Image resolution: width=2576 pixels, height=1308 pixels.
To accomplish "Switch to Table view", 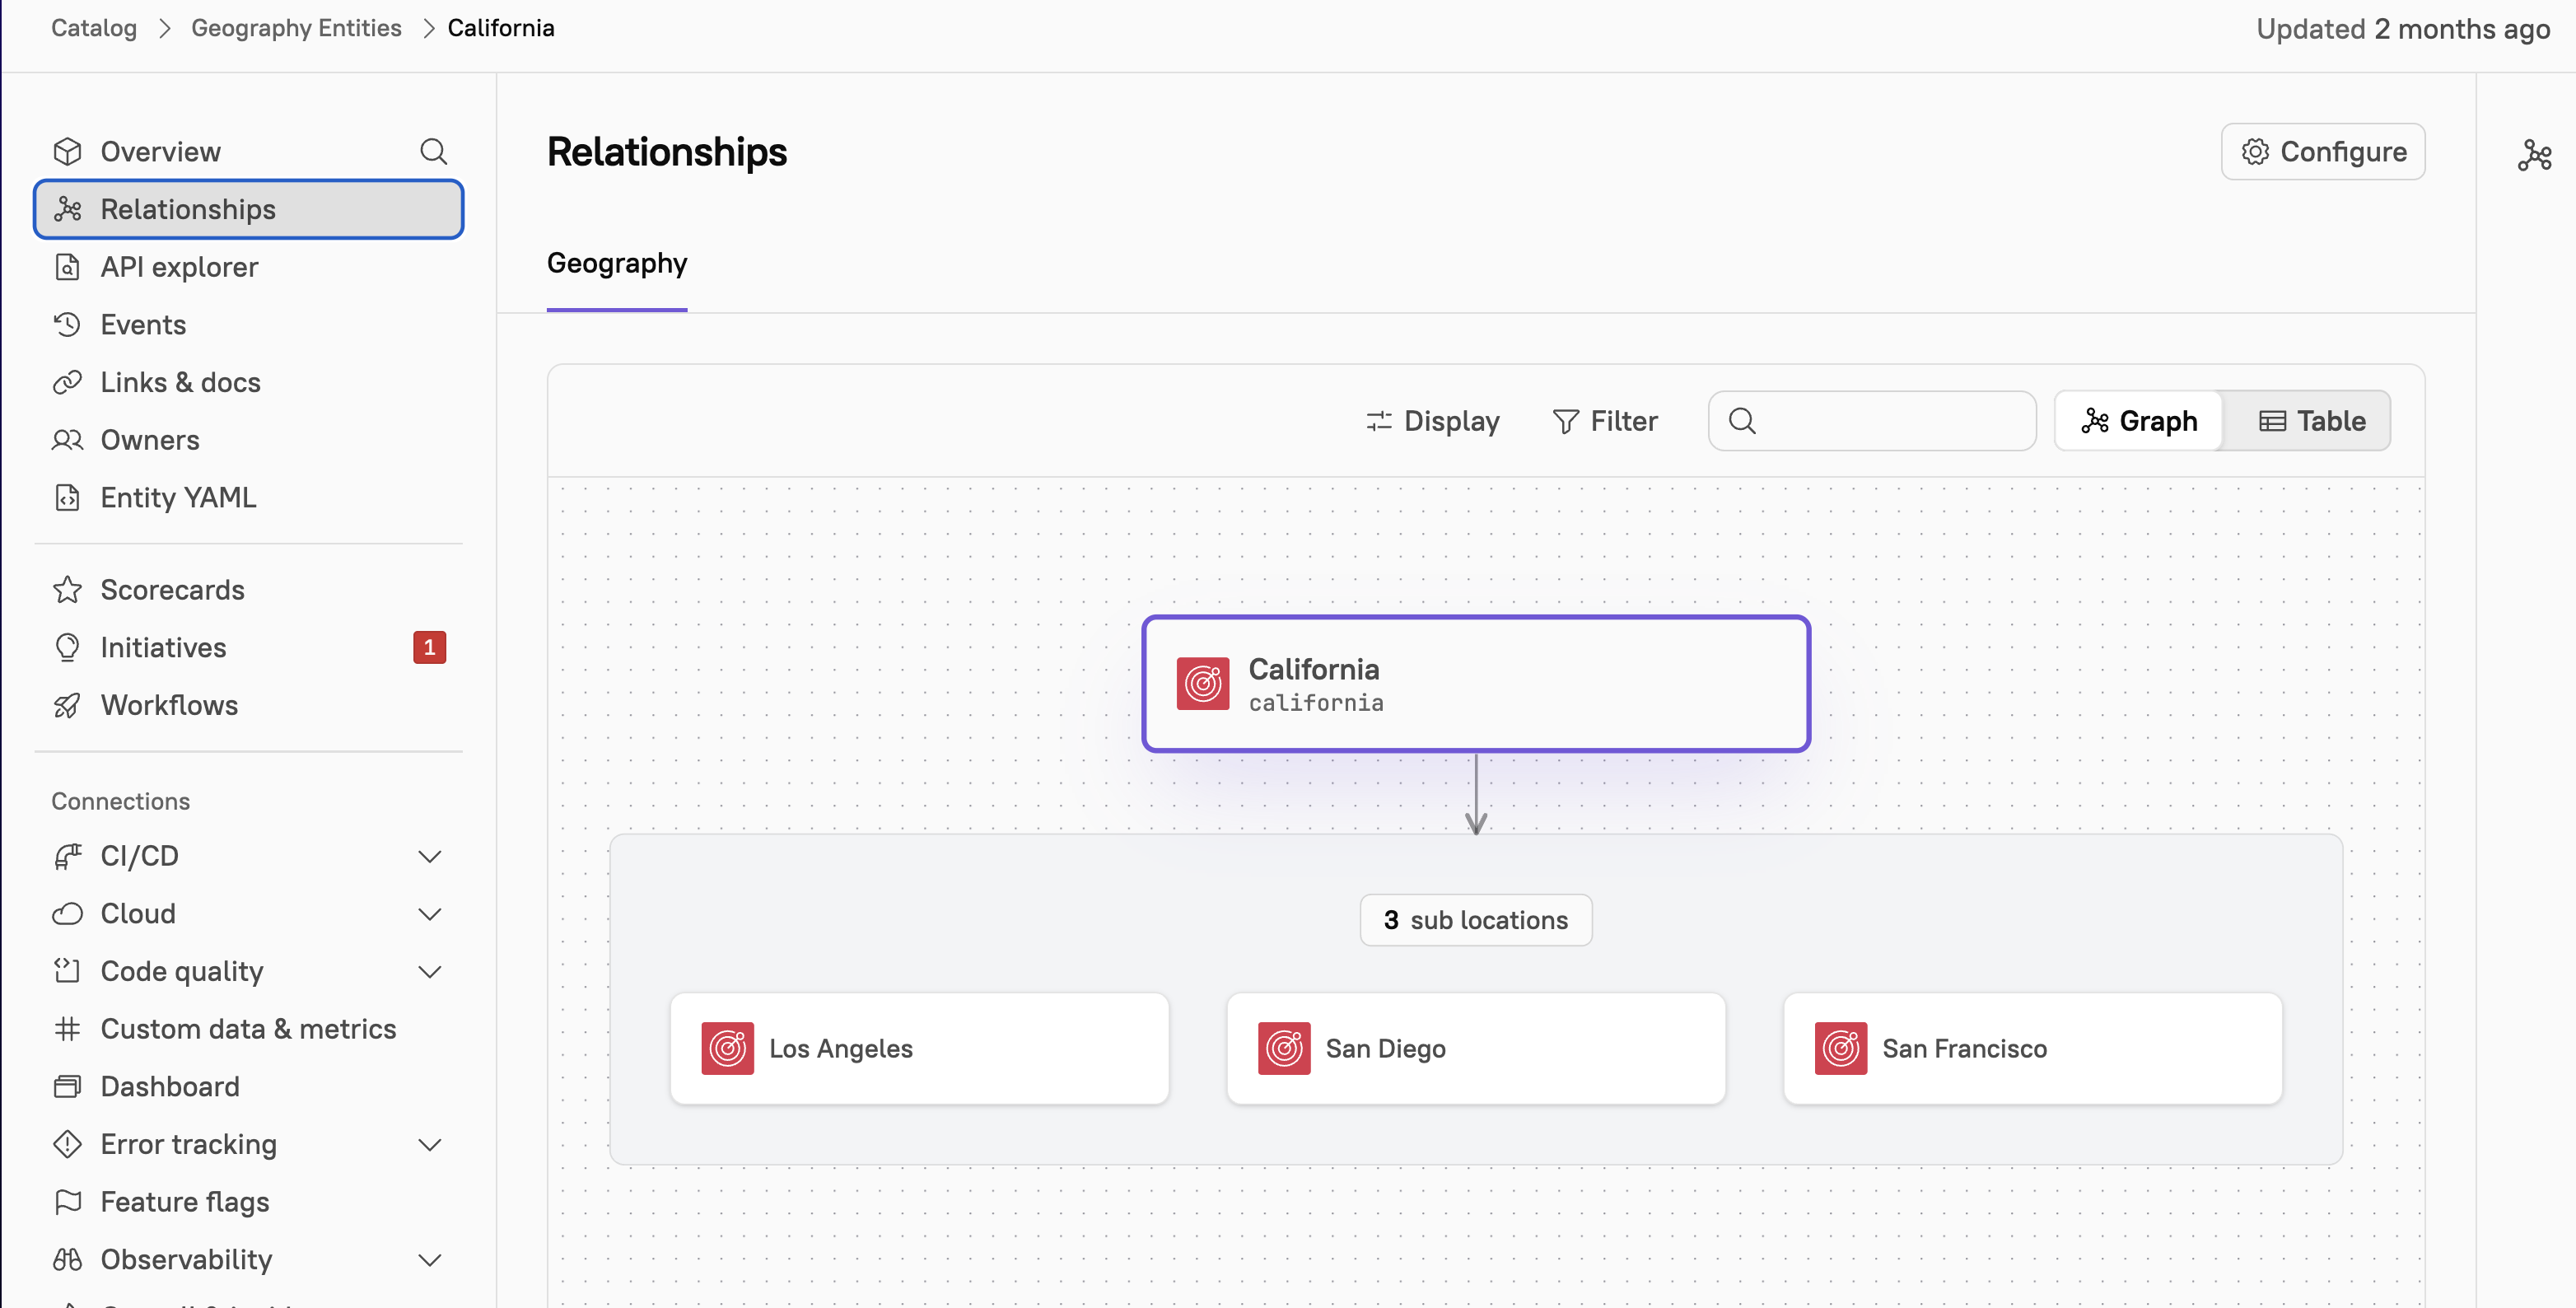I will point(2311,421).
